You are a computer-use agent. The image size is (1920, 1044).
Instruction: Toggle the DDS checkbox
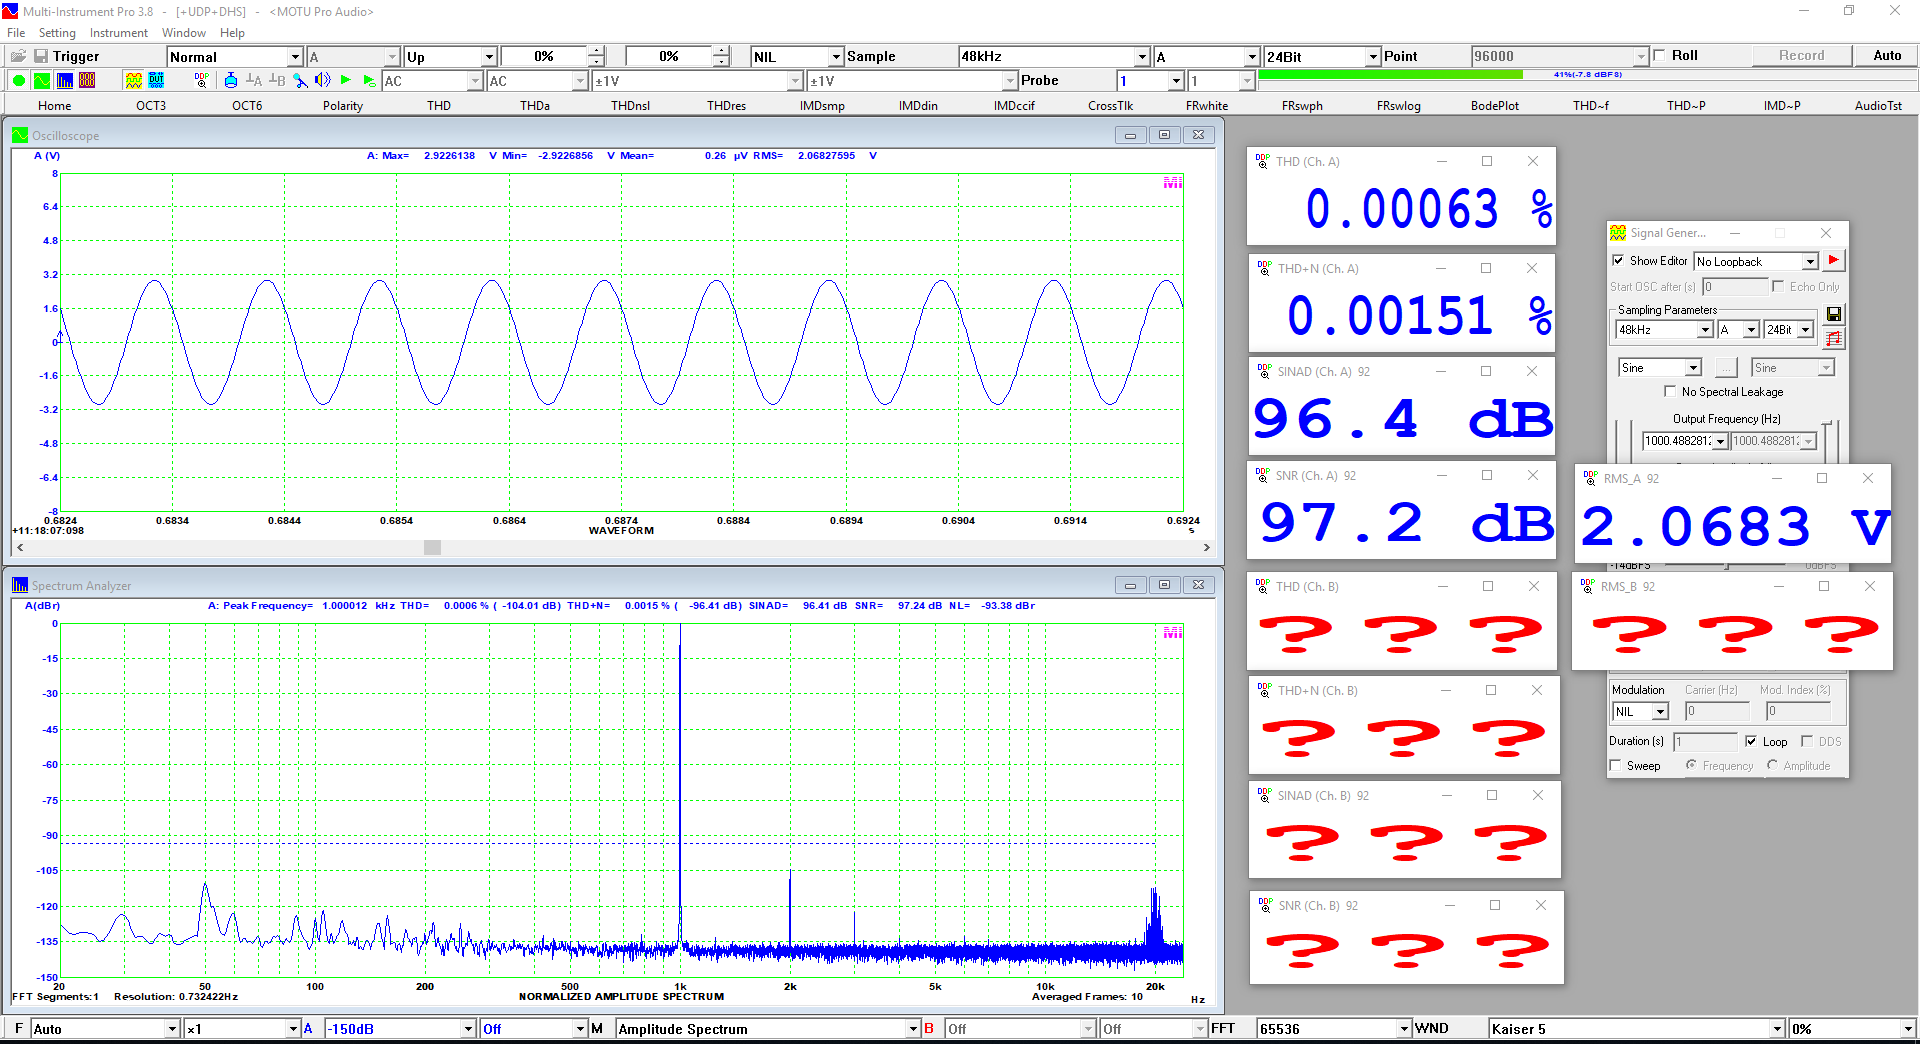click(1807, 741)
